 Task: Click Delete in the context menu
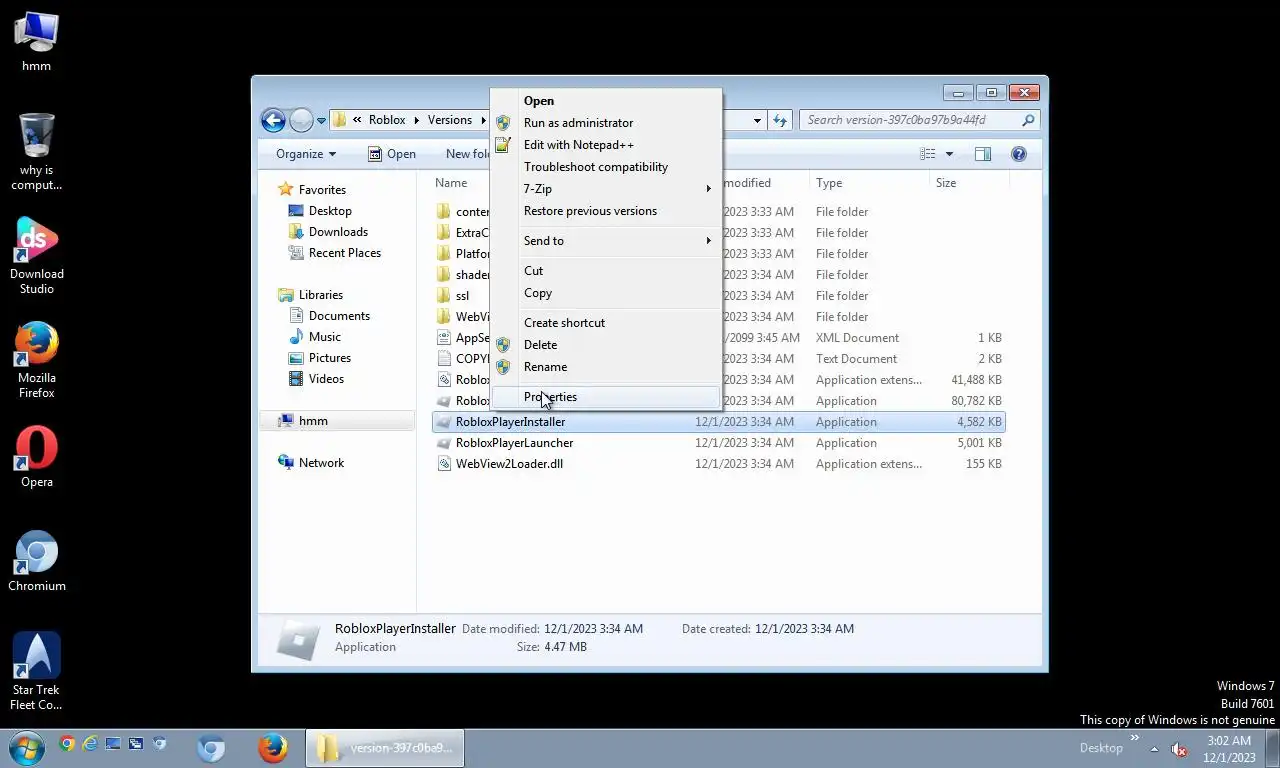pyautogui.click(x=605, y=345)
